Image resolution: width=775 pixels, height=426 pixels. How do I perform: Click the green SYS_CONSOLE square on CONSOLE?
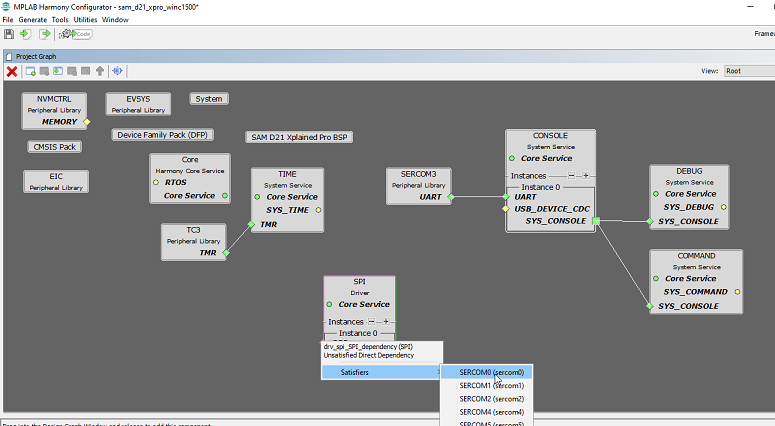coord(596,221)
